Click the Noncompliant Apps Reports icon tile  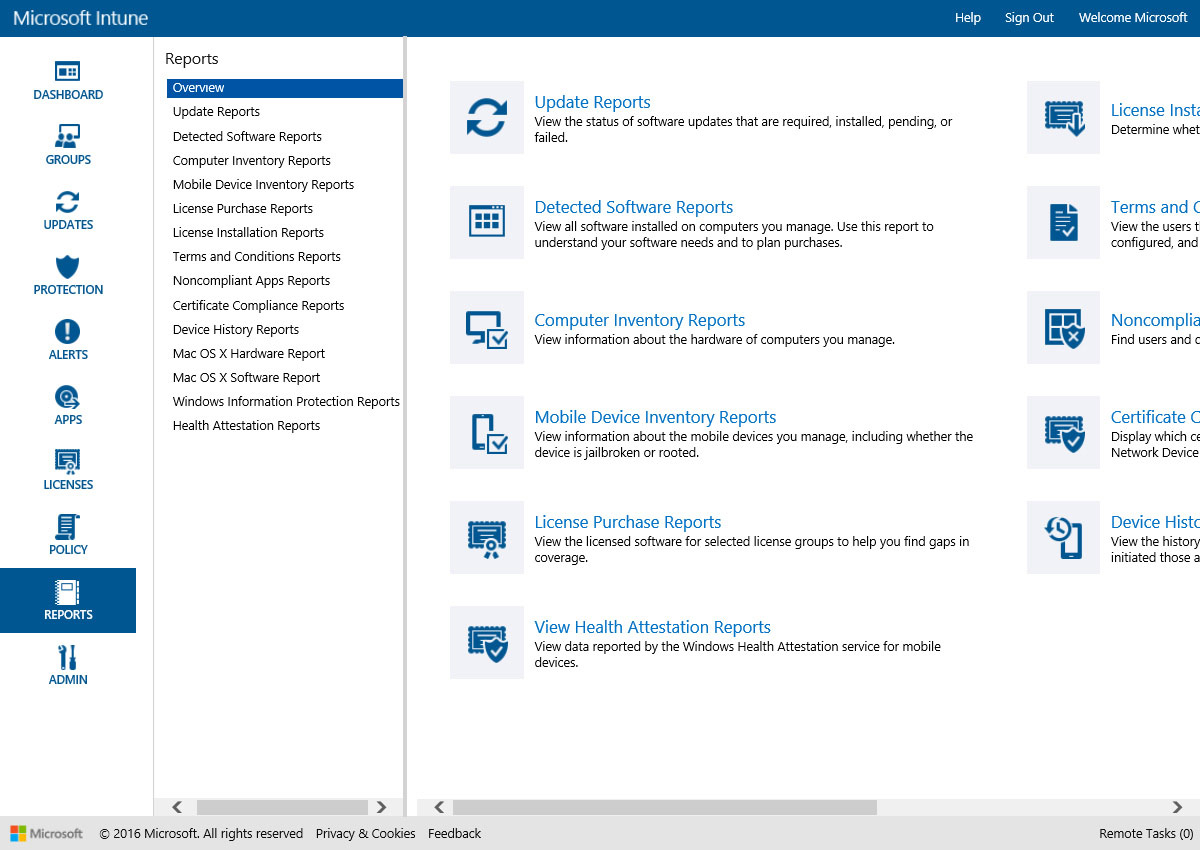click(x=1064, y=327)
